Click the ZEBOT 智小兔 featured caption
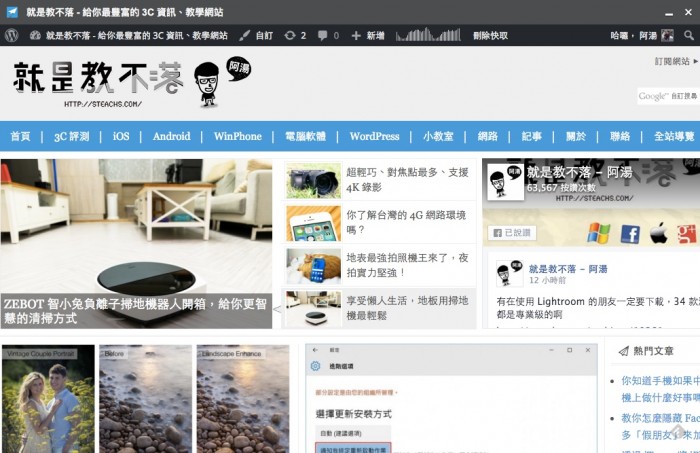Viewport: 700px width, 453px height. coord(136,311)
